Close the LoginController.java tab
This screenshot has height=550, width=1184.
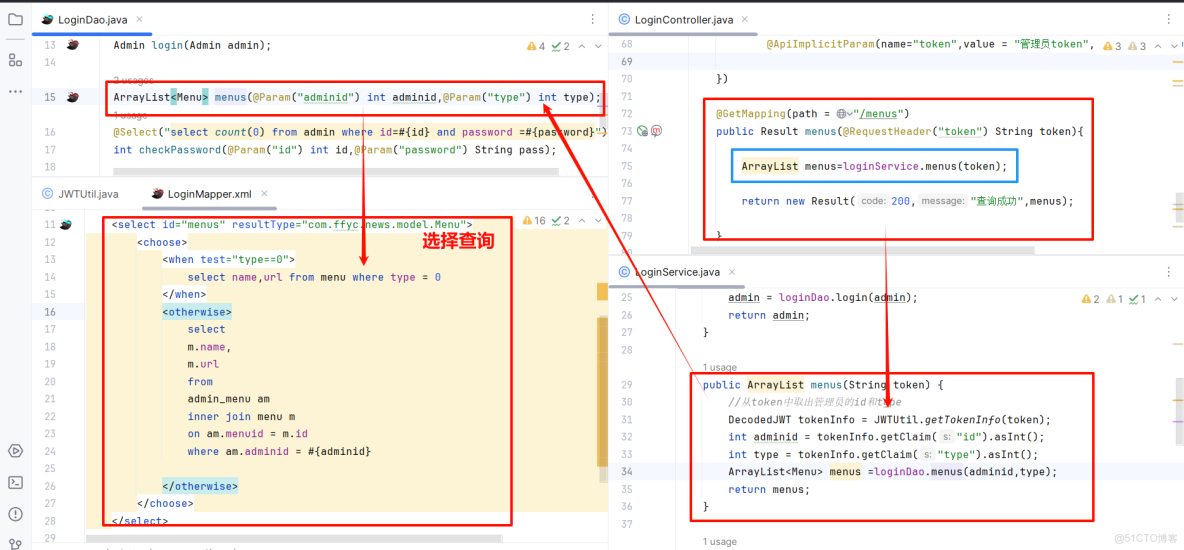(745, 20)
